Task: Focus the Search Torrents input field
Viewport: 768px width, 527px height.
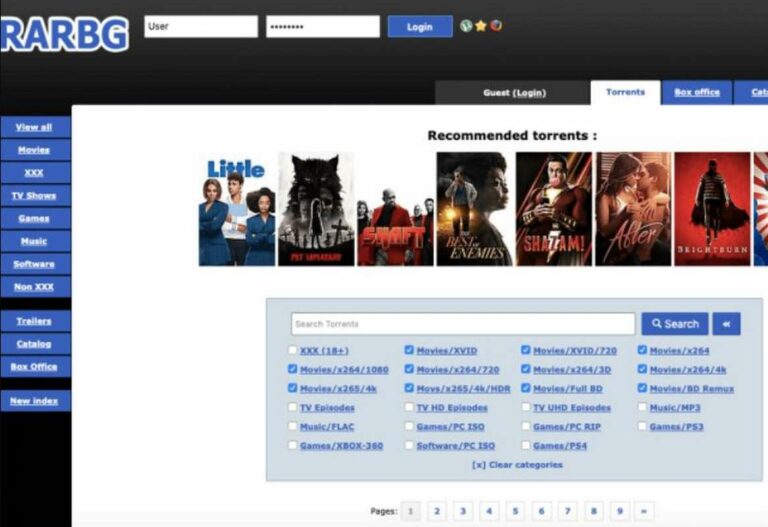Action: (x=463, y=324)
